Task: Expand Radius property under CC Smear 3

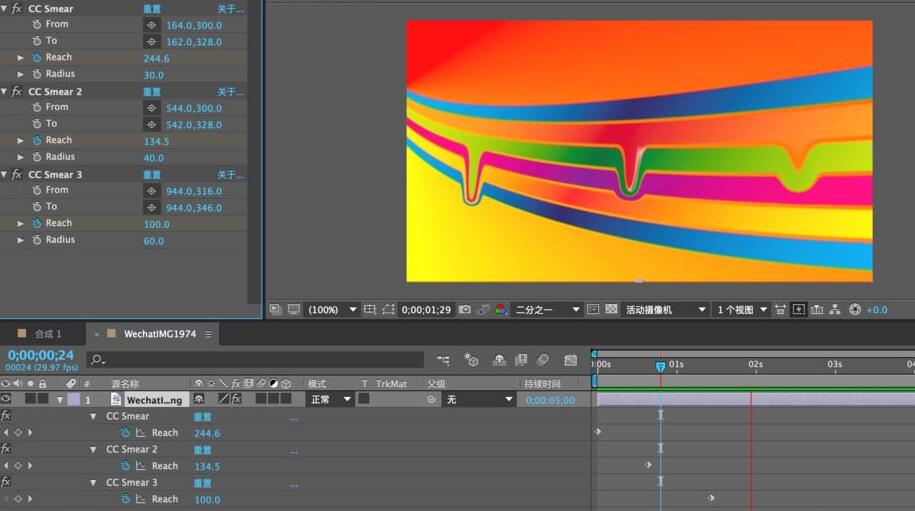Action: pyautogui.click(x=20, y=240)
